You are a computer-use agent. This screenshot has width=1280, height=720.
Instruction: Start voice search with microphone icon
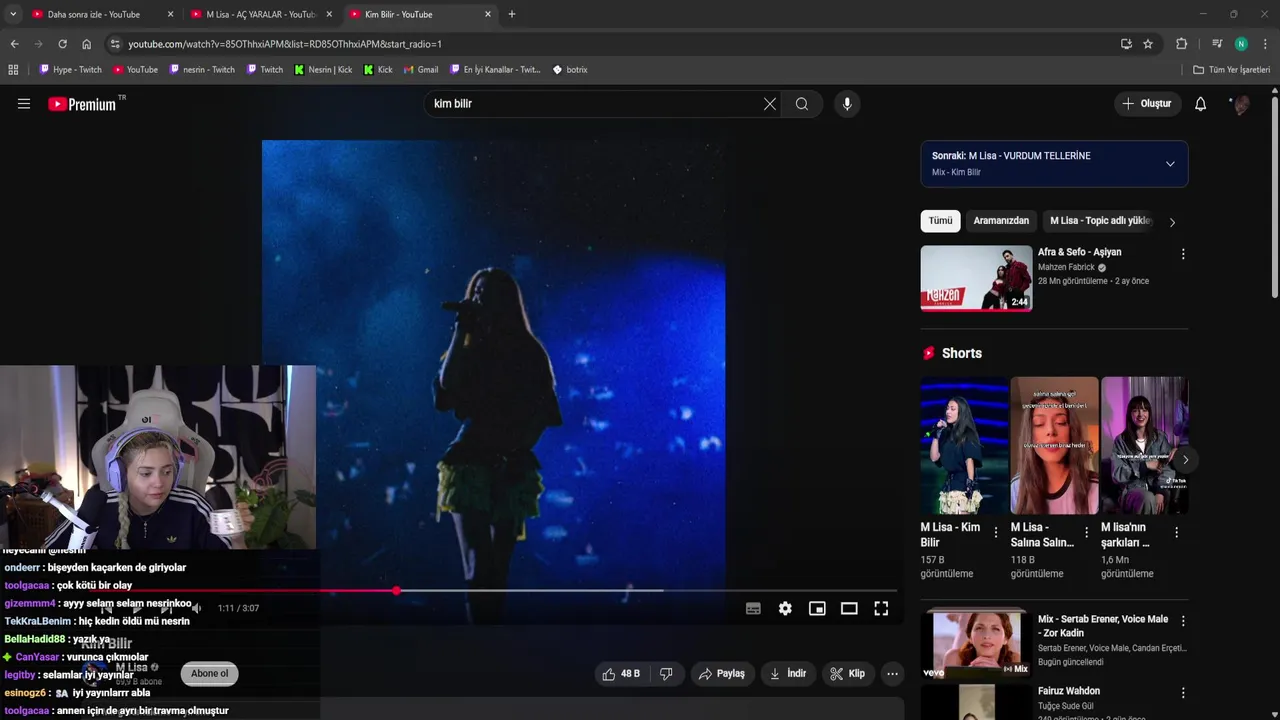point(847,104)
